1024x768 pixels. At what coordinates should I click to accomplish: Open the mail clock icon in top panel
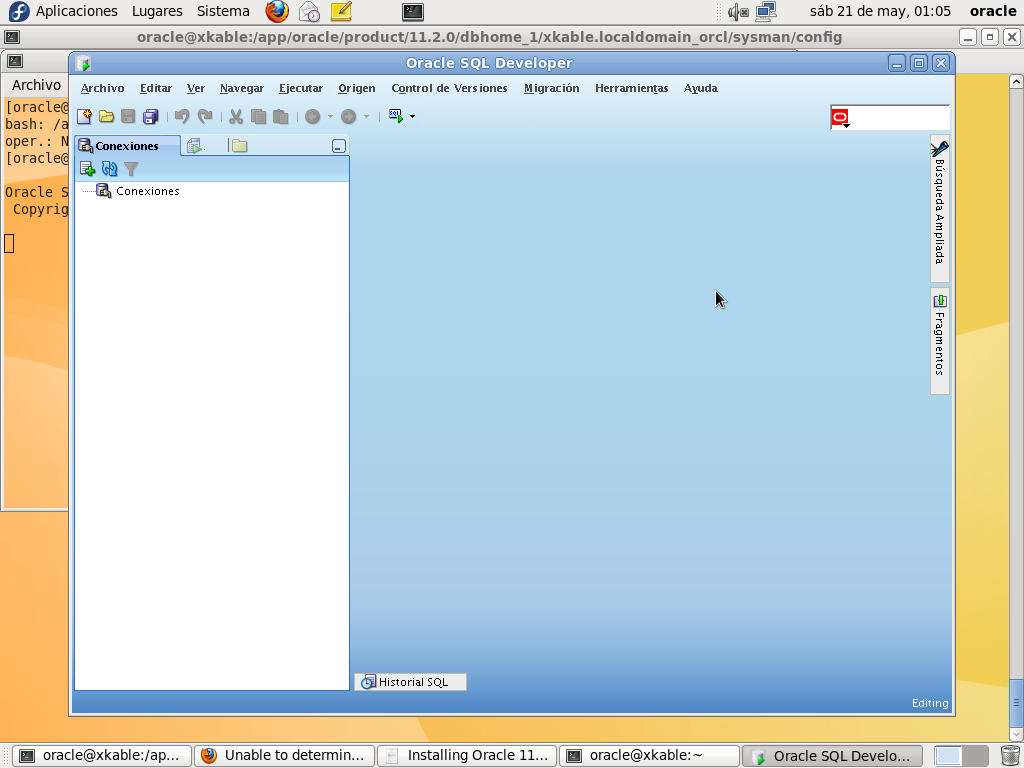click(x=310, y=11)
